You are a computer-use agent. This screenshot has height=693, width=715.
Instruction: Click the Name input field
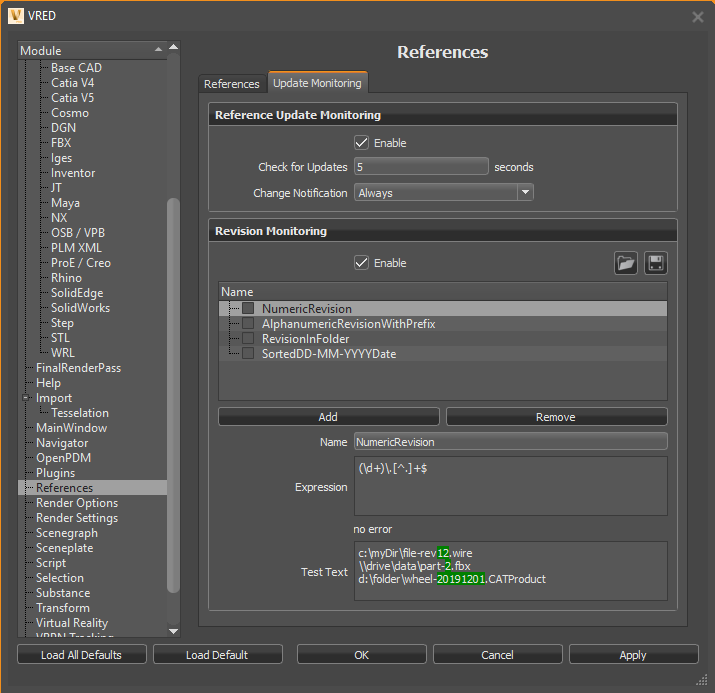pyautogui.click(x=511, y=442)
